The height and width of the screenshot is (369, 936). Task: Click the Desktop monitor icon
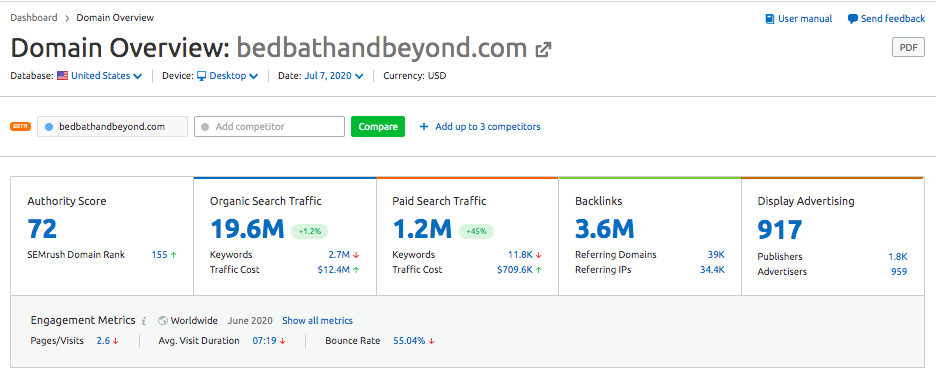(x=202, y=76)
